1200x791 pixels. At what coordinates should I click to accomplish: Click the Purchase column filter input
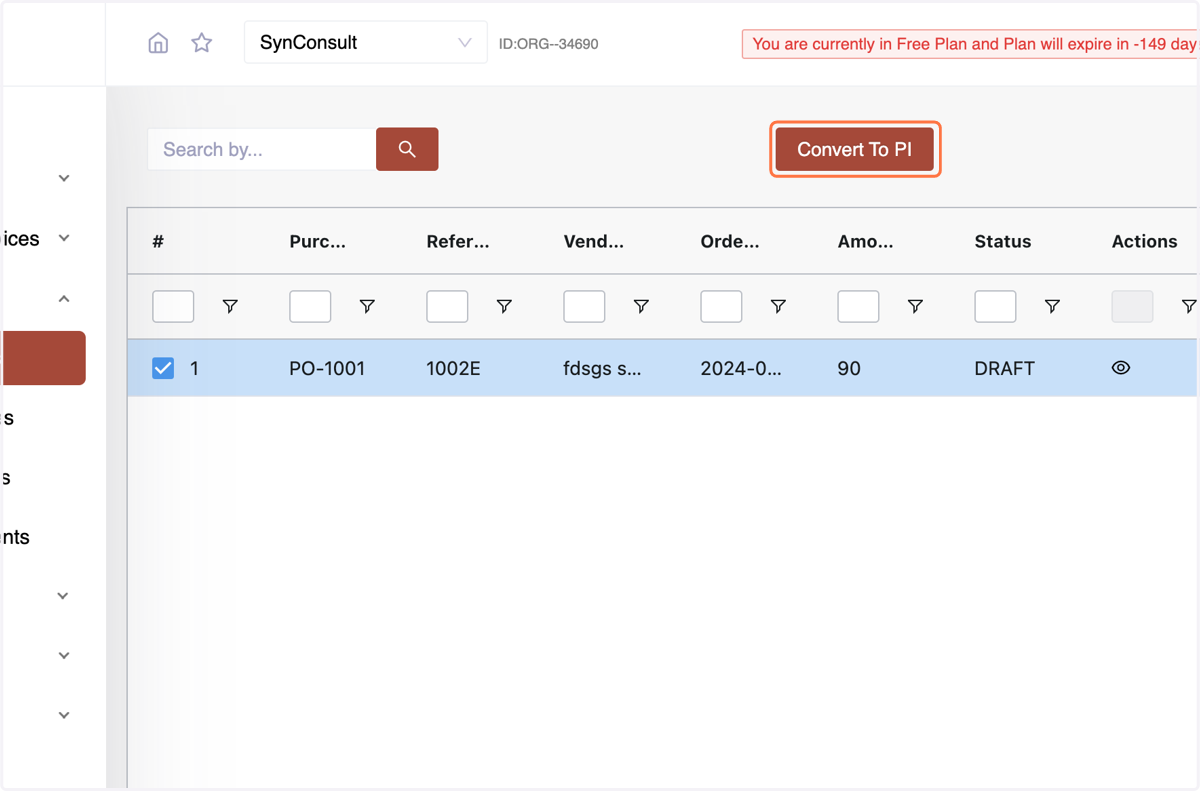pyautogui.click(x=310, y=306)
